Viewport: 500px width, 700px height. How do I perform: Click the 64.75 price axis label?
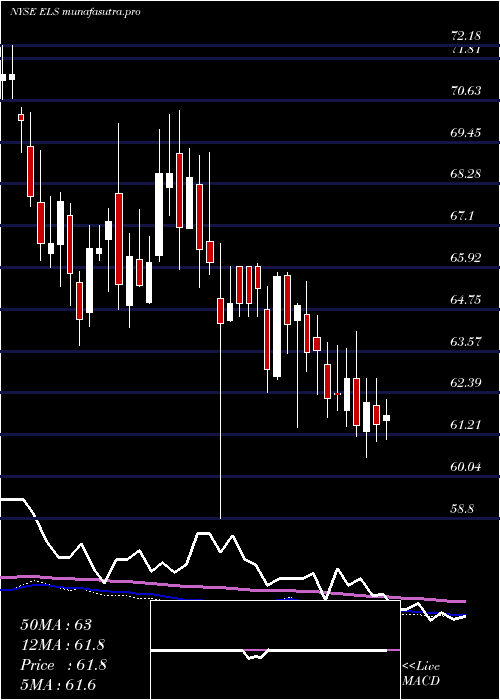tap(466, 300)
